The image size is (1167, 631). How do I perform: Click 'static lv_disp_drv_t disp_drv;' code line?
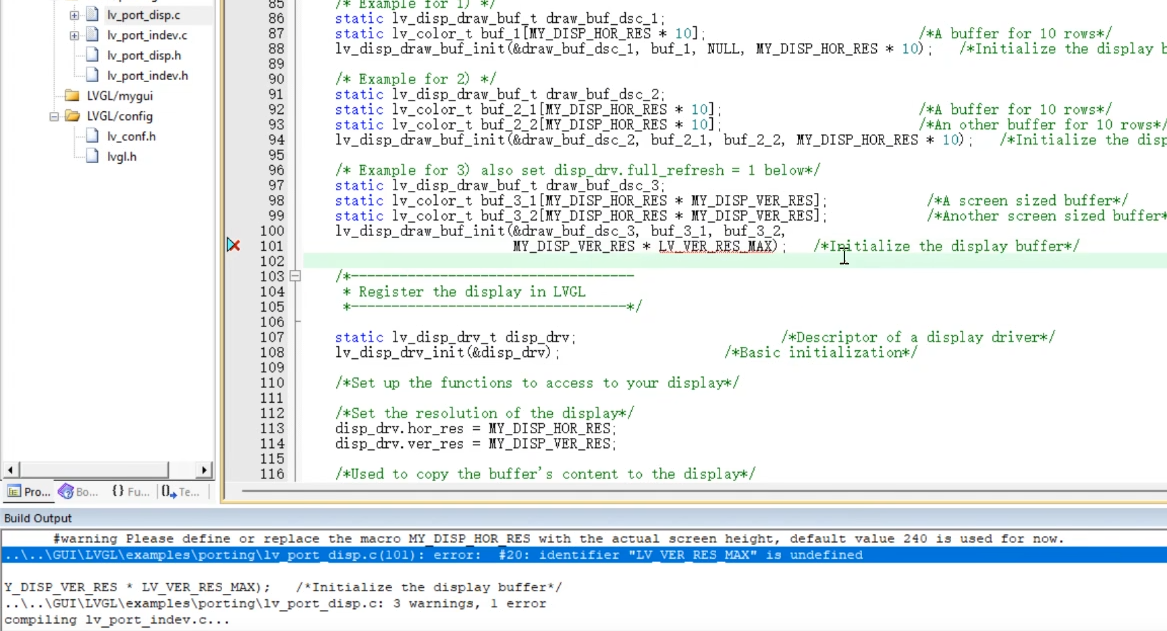click(455, 337)
